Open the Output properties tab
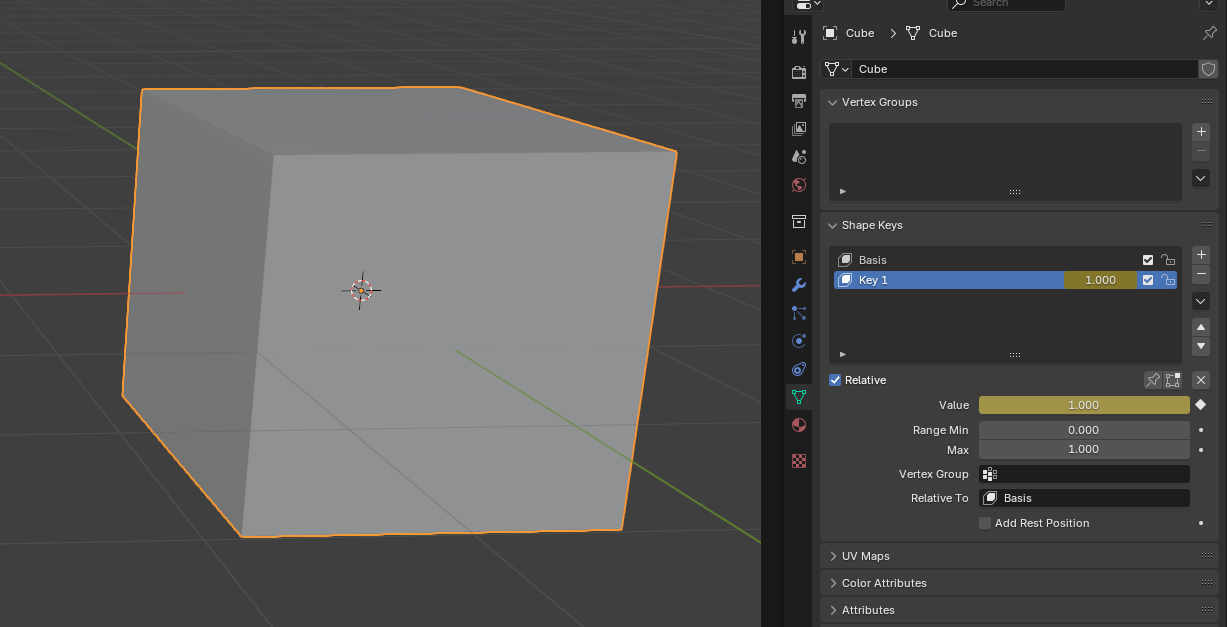Image resolution: width=1227 pixels, height=627 pixels. pos(798,101)
